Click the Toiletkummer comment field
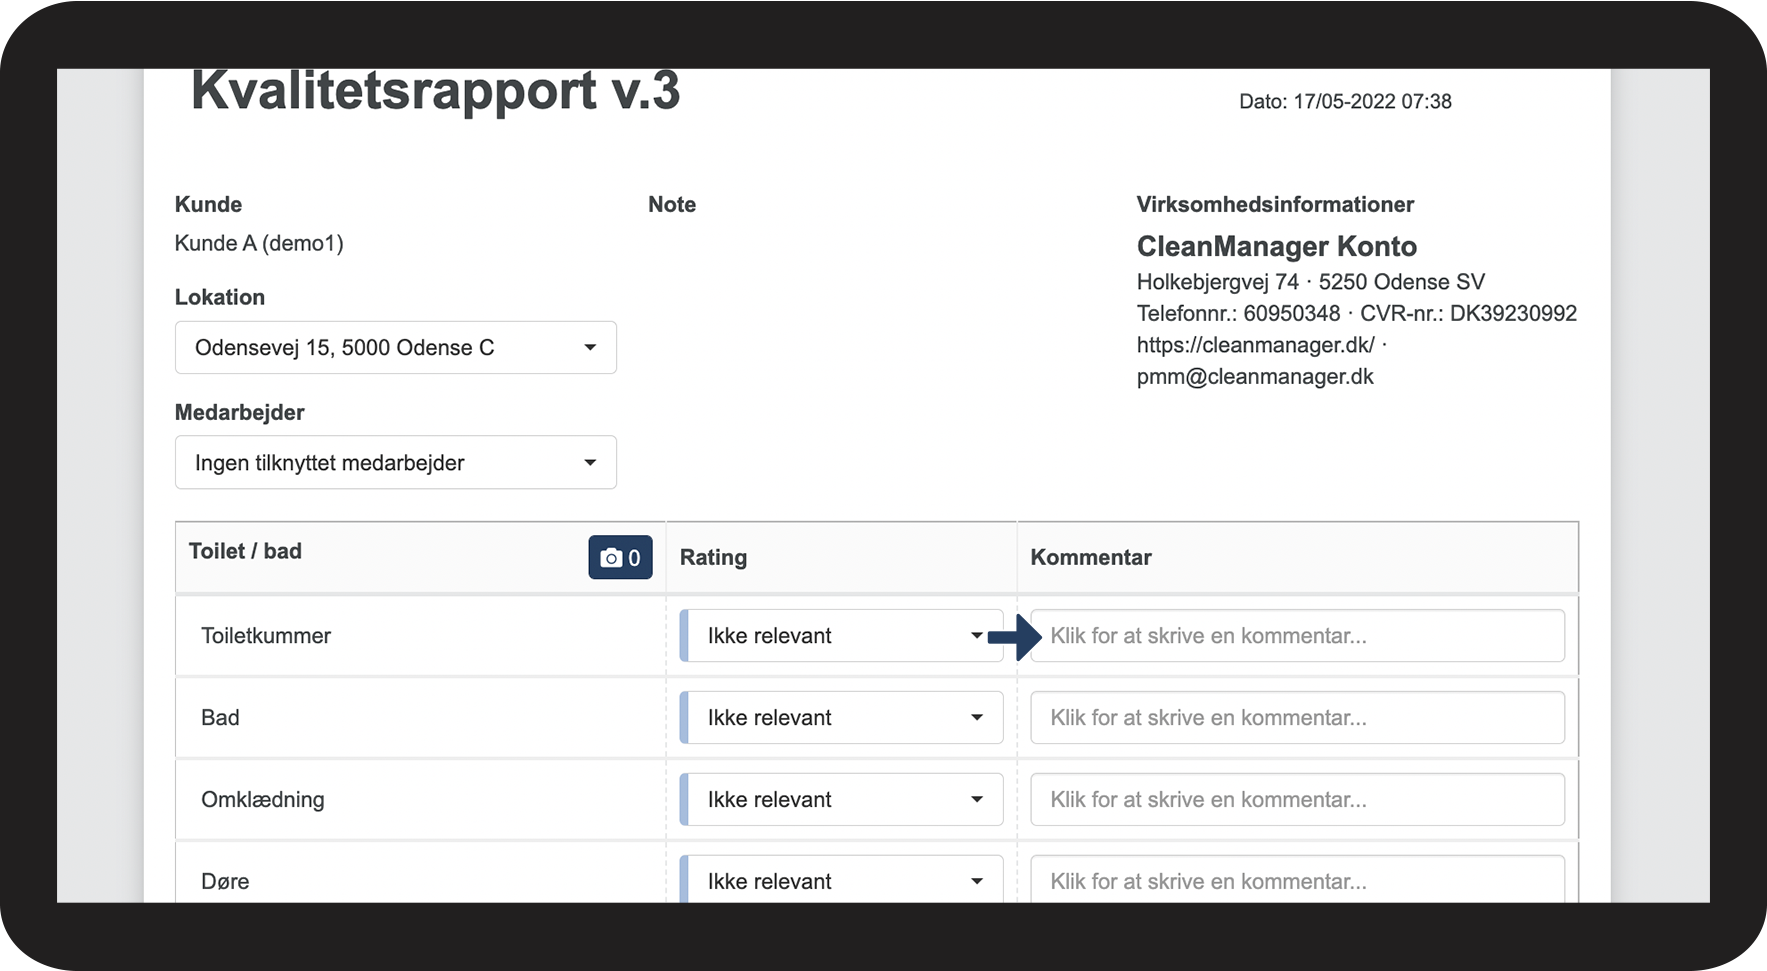1767x971 pixels. click(x=1297, y=636)
